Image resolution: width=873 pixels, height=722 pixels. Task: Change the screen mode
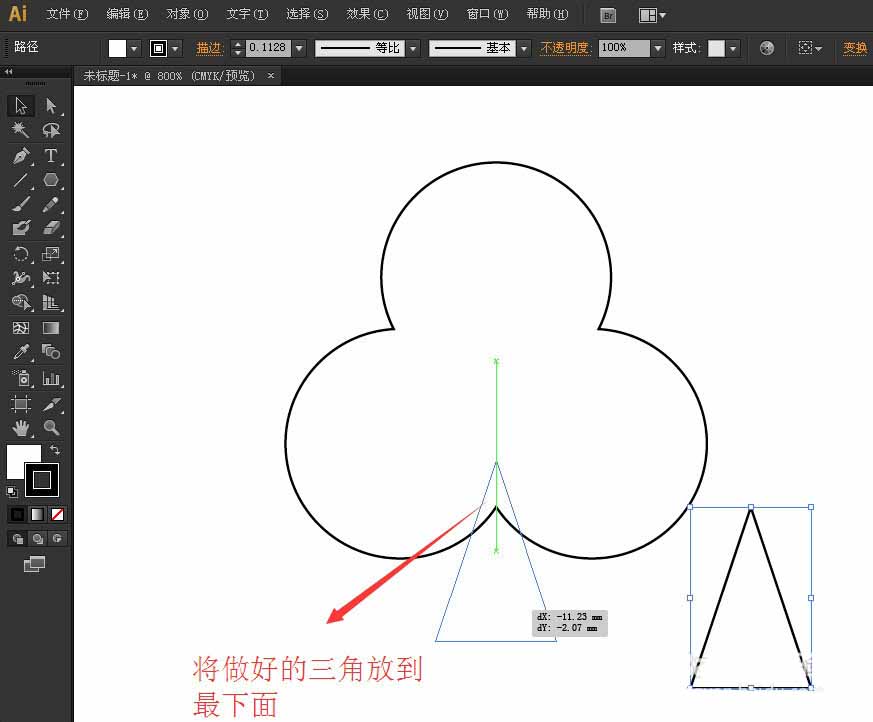tap(34, 564)
